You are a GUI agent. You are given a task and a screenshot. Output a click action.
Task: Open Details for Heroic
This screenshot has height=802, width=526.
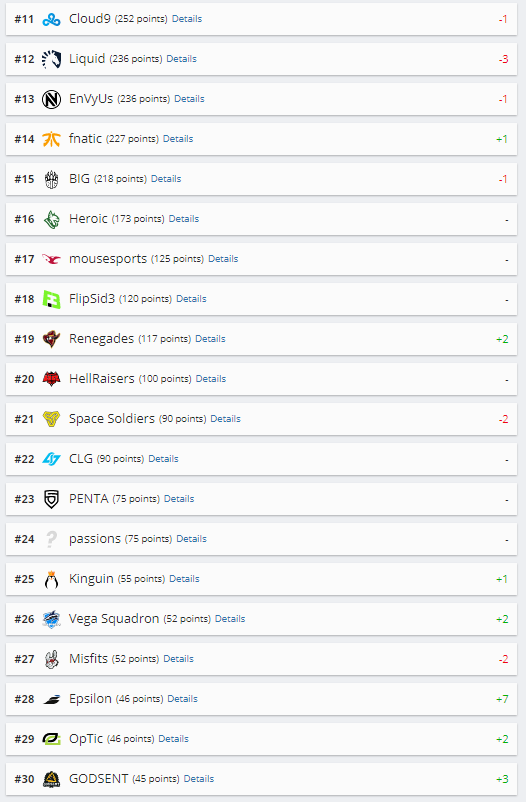click(184, 219)
